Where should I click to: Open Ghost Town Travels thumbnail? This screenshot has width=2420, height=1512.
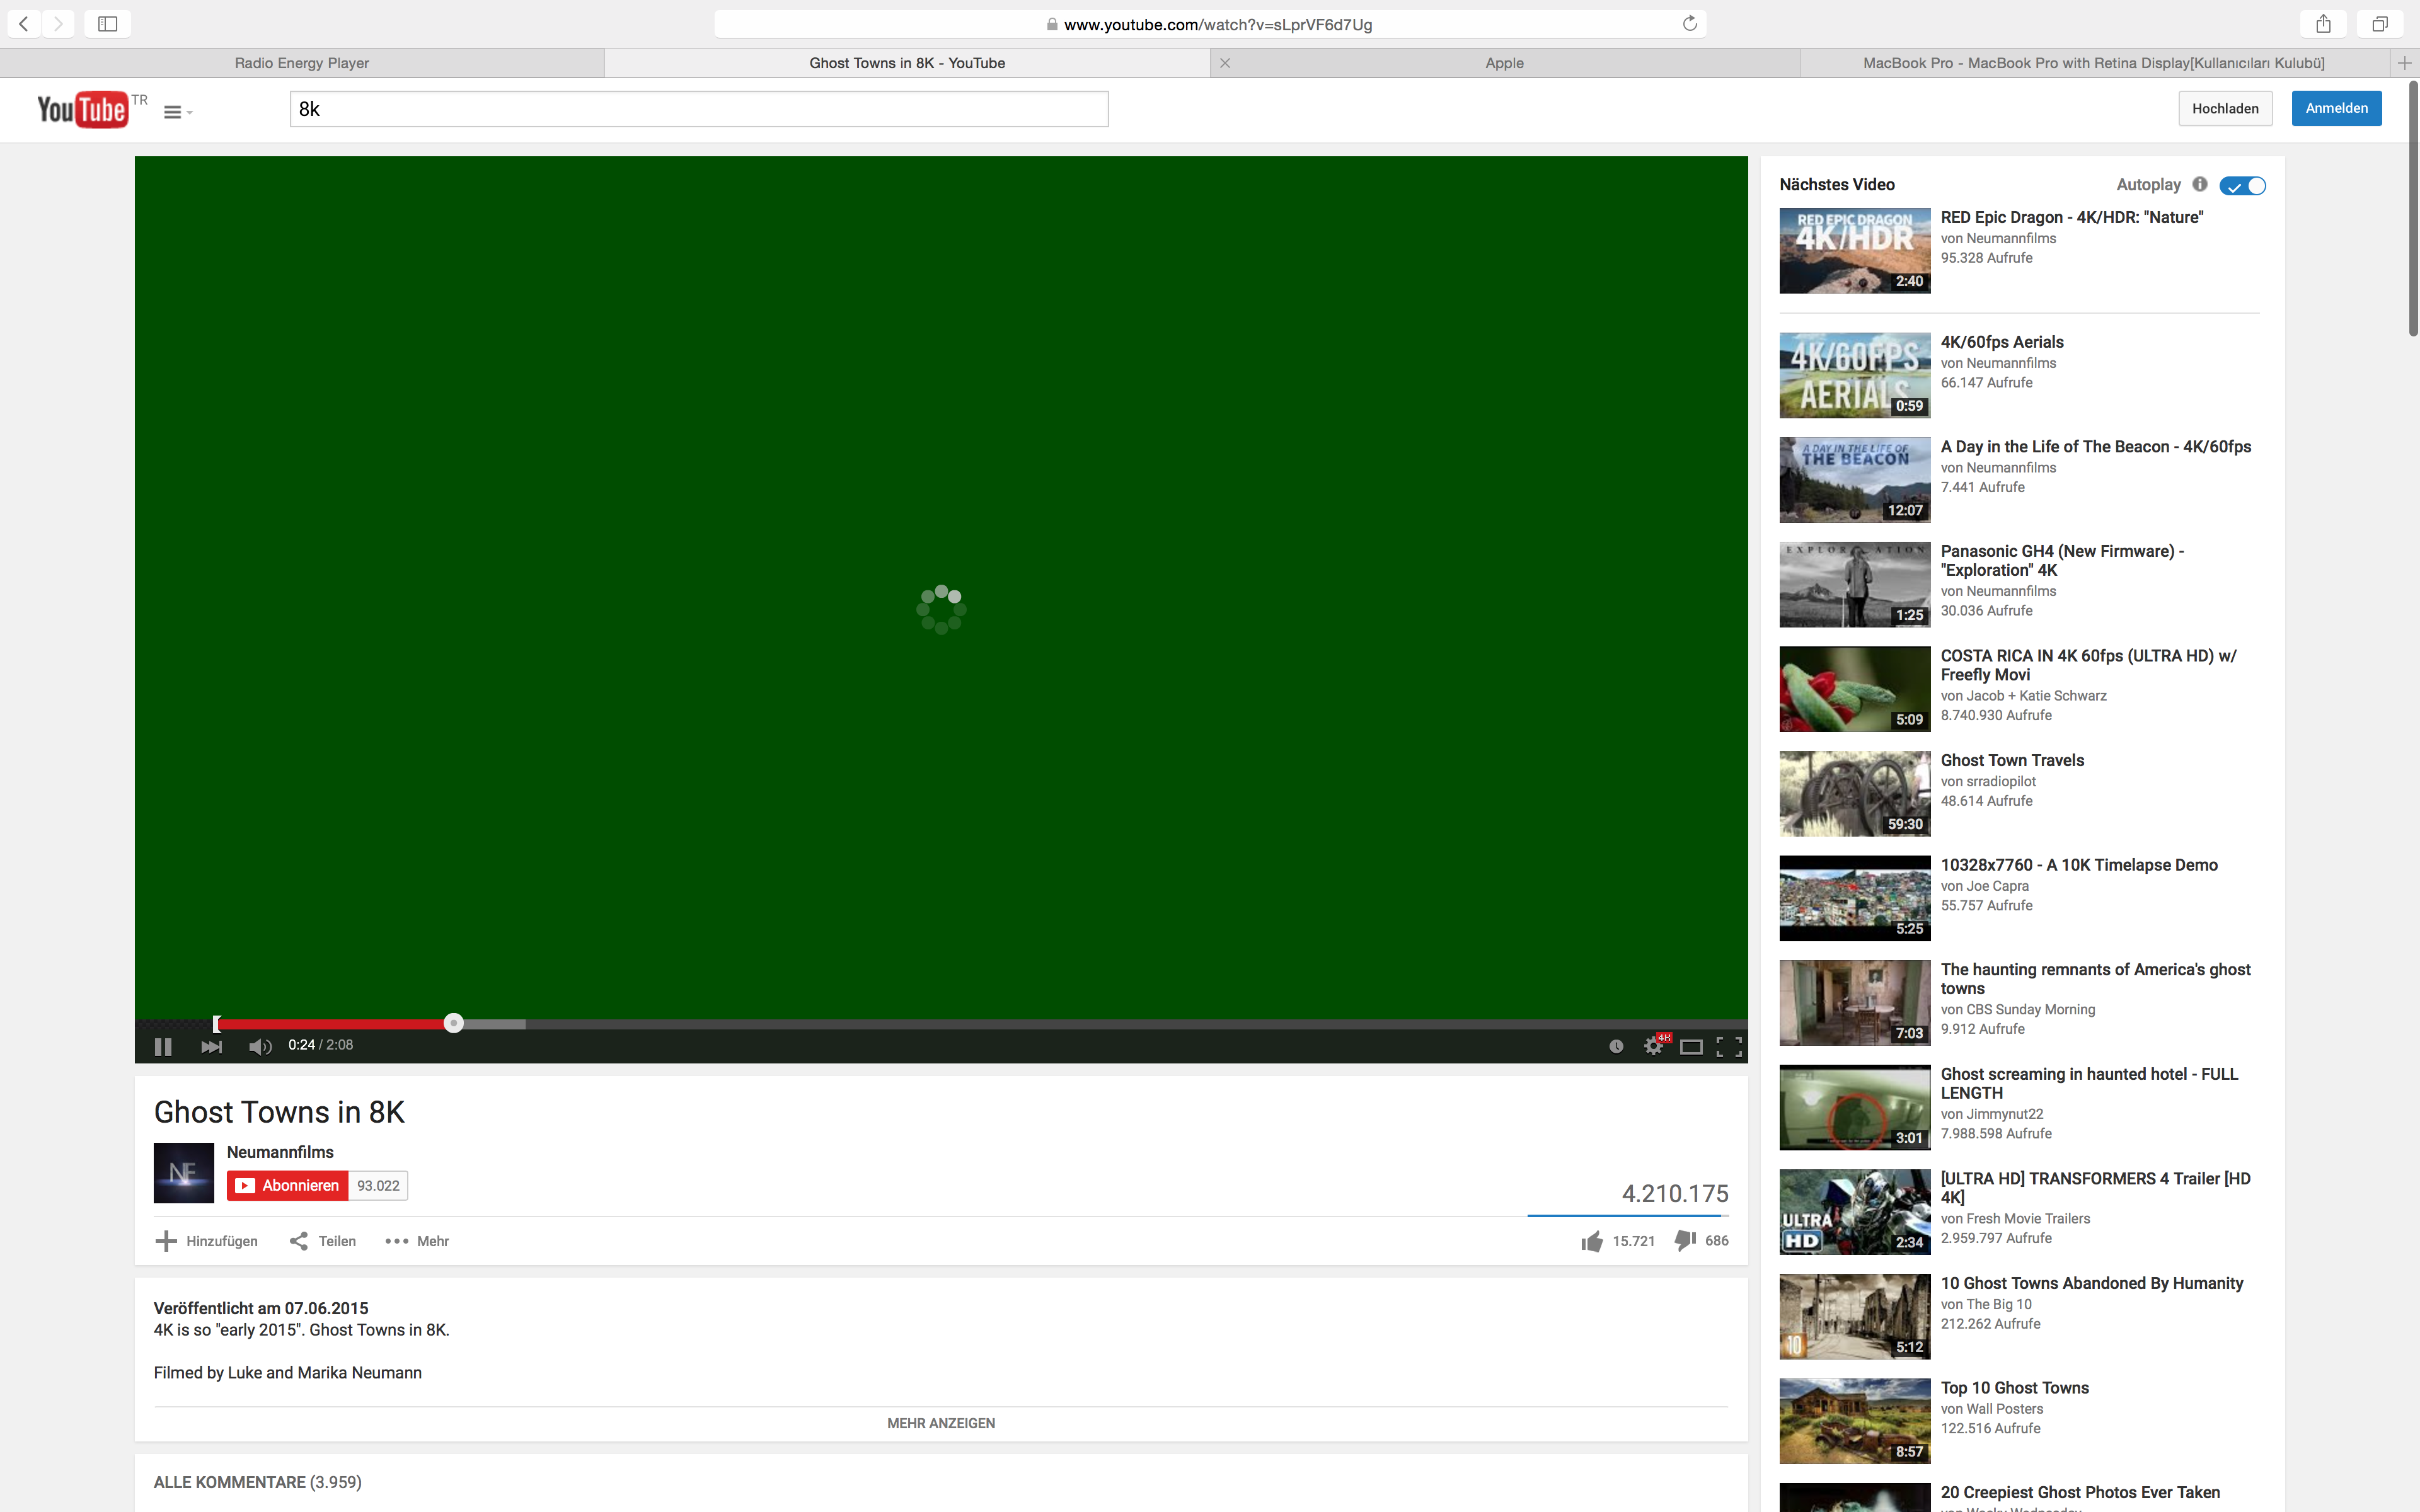click(1855, 794)
